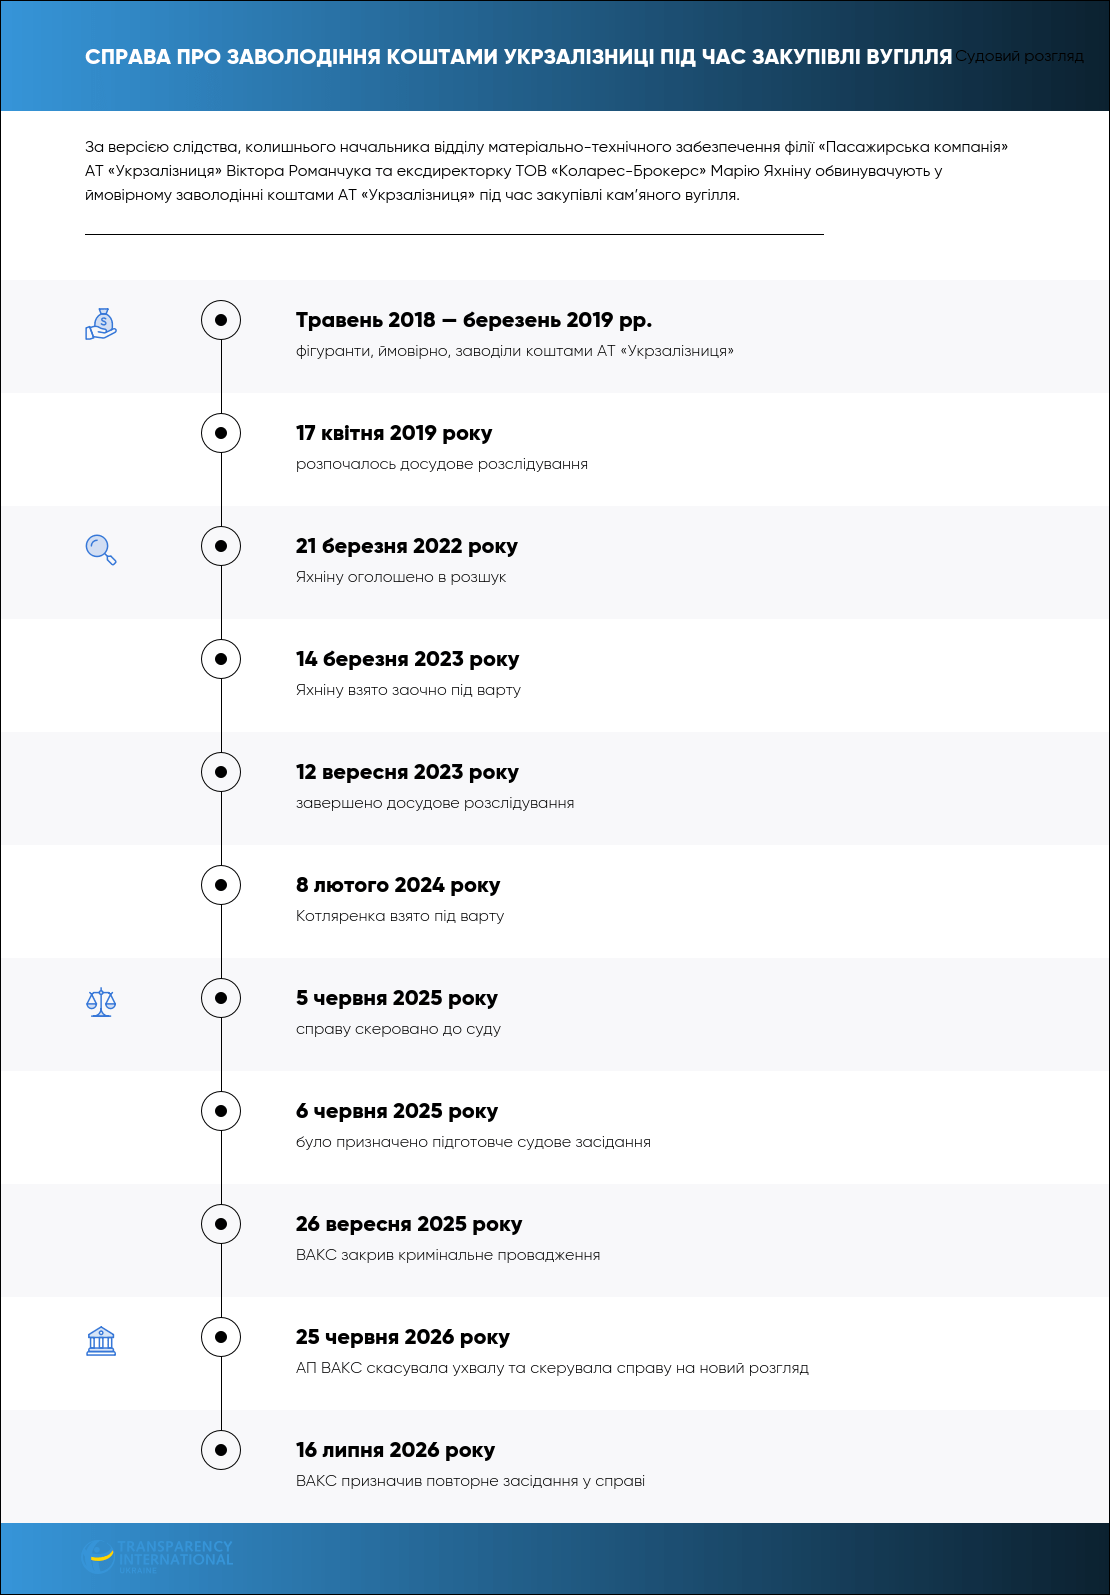Select timeline marker for 16 липня 2026
1110x1595 pixels.
click(221, 1450)
